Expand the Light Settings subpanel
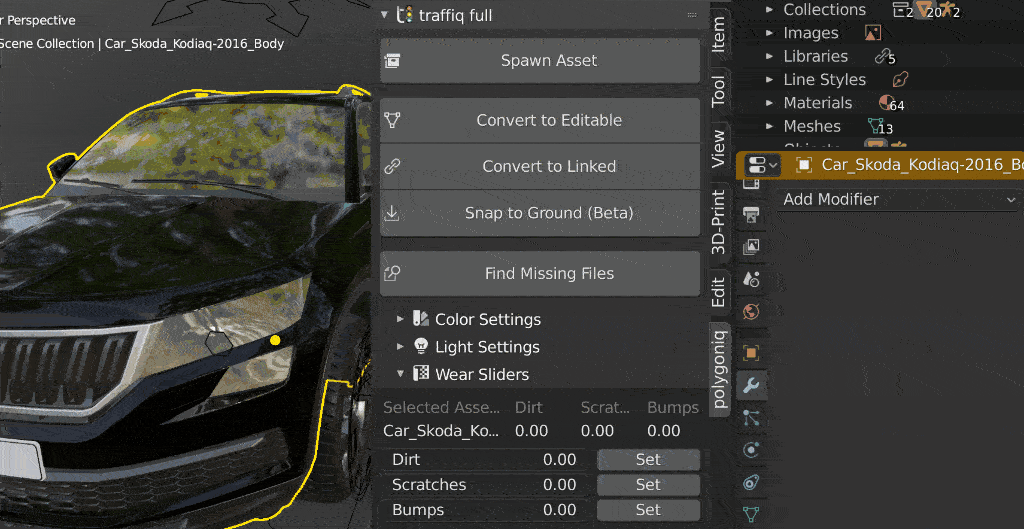This screenshot has width=1024, height=529. pos(400,347)
